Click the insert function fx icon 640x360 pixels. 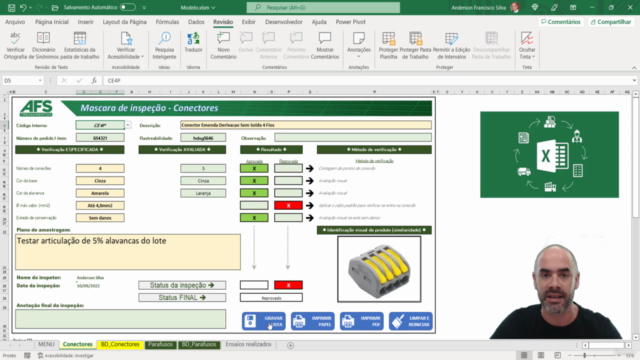94,80
